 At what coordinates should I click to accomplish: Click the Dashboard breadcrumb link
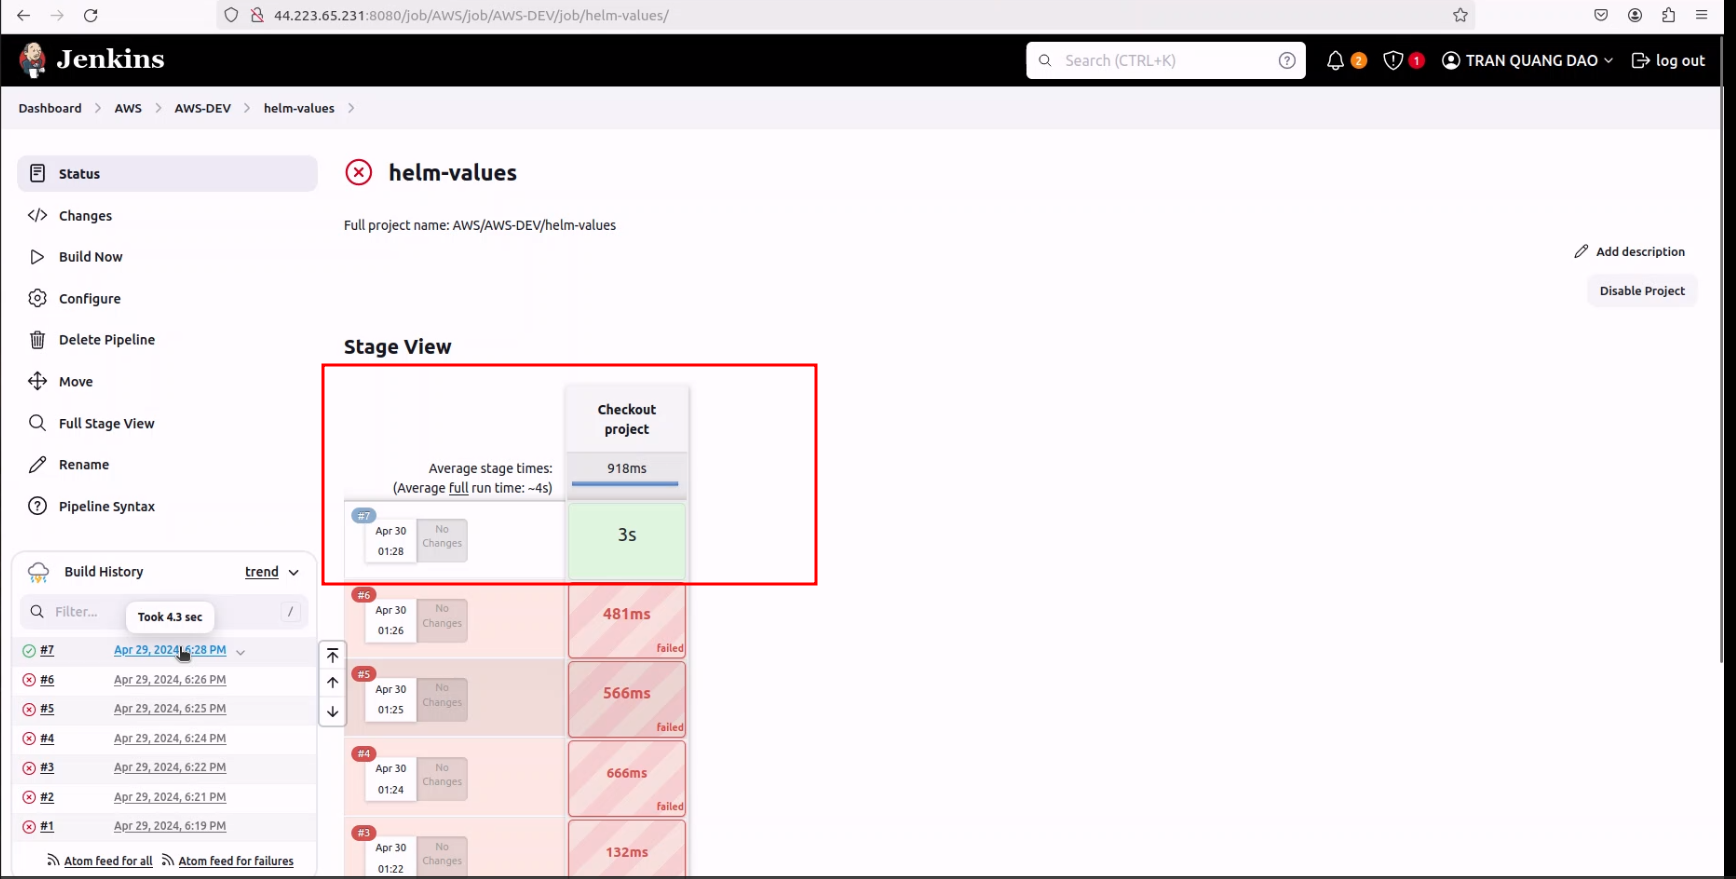[50, 108]
